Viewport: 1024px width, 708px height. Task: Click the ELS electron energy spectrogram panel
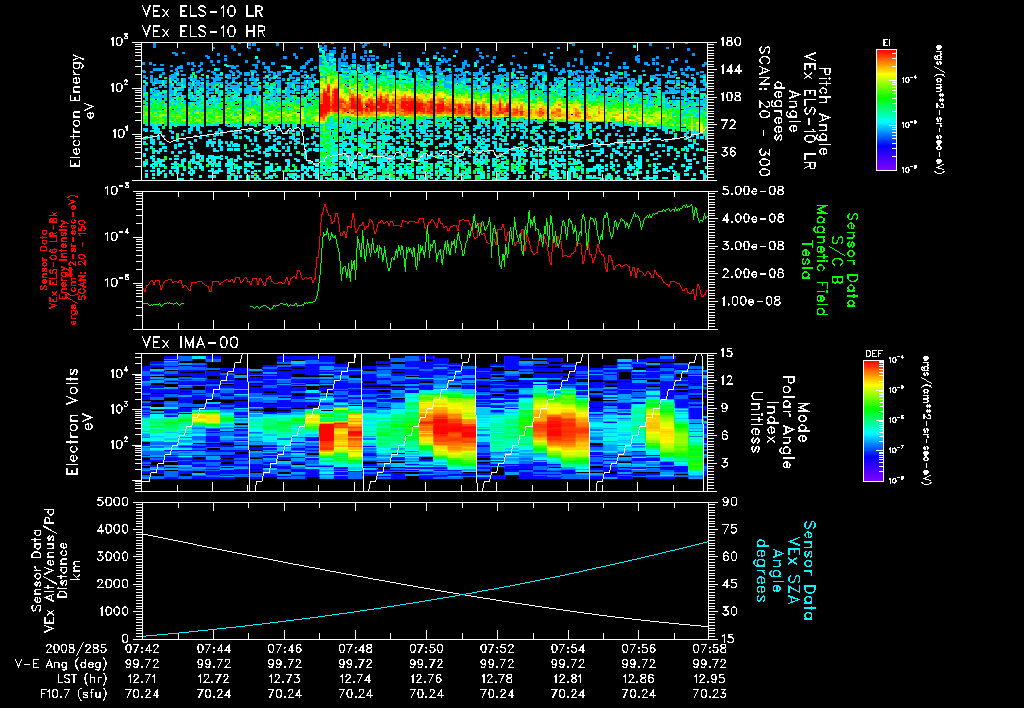point(425,111)
